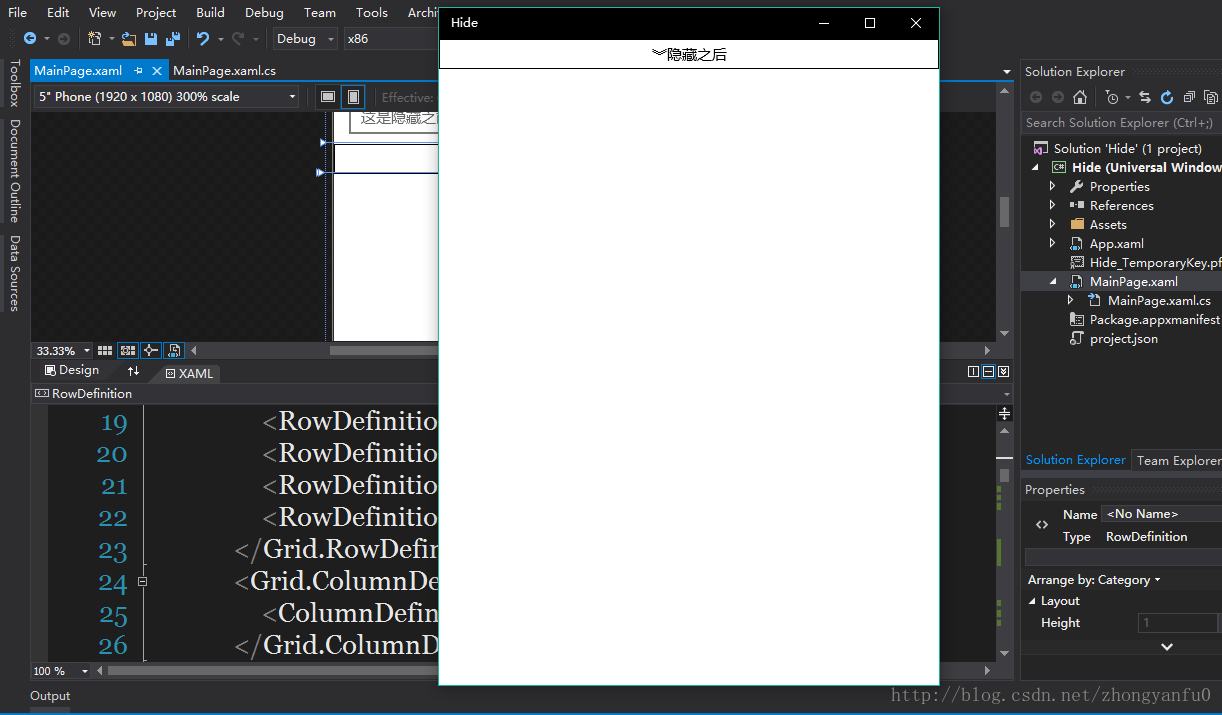The width and height of the screenshot is (1222, 715).
Task: Save the current file with Save icon
Action: (151, 38)
